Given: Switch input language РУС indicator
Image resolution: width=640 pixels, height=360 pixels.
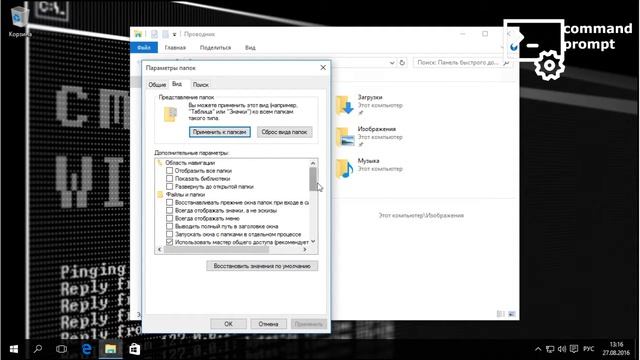Looking at the screenshot, I should tap(589, 349).
